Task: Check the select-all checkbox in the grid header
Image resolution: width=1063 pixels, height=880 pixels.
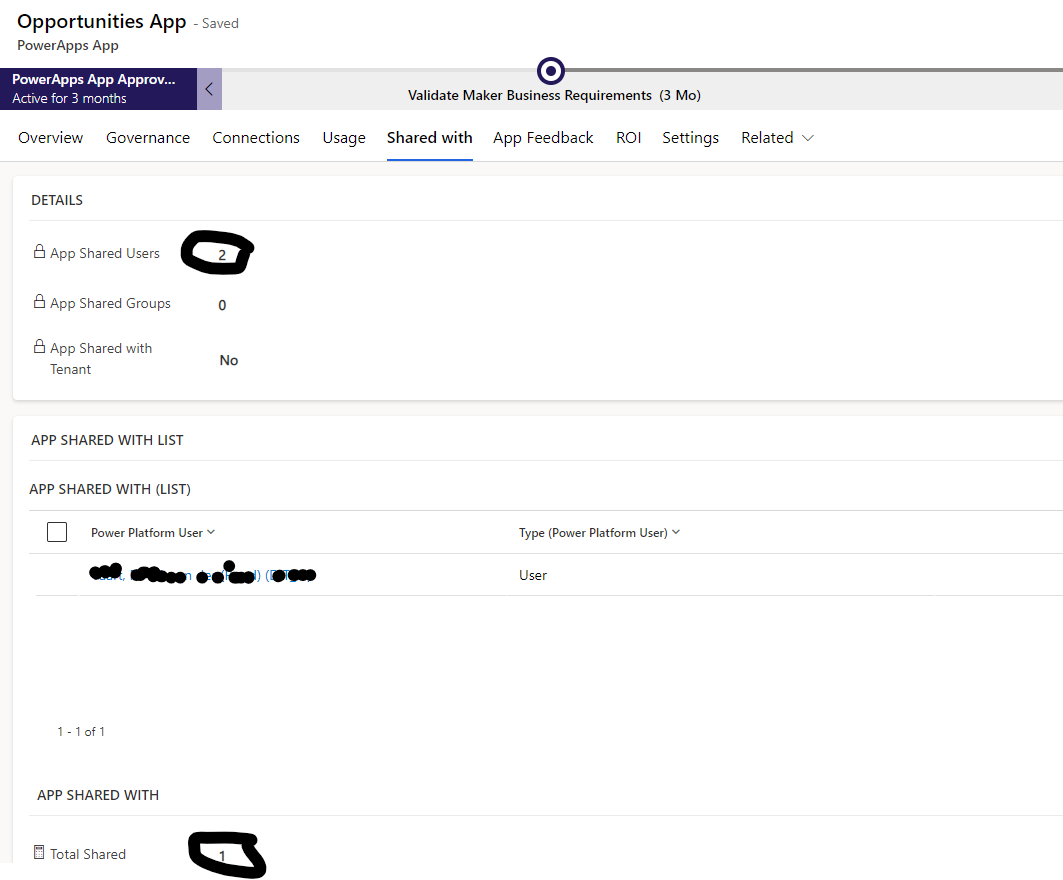Action: click(57, 531)
